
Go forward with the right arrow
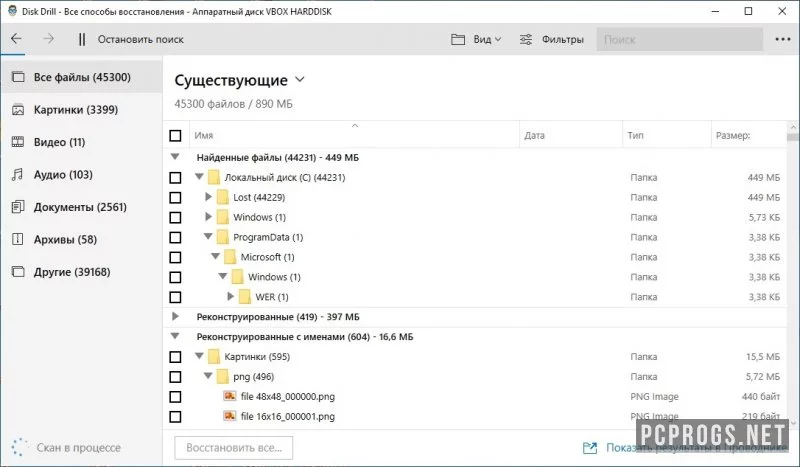click(48, 39)
